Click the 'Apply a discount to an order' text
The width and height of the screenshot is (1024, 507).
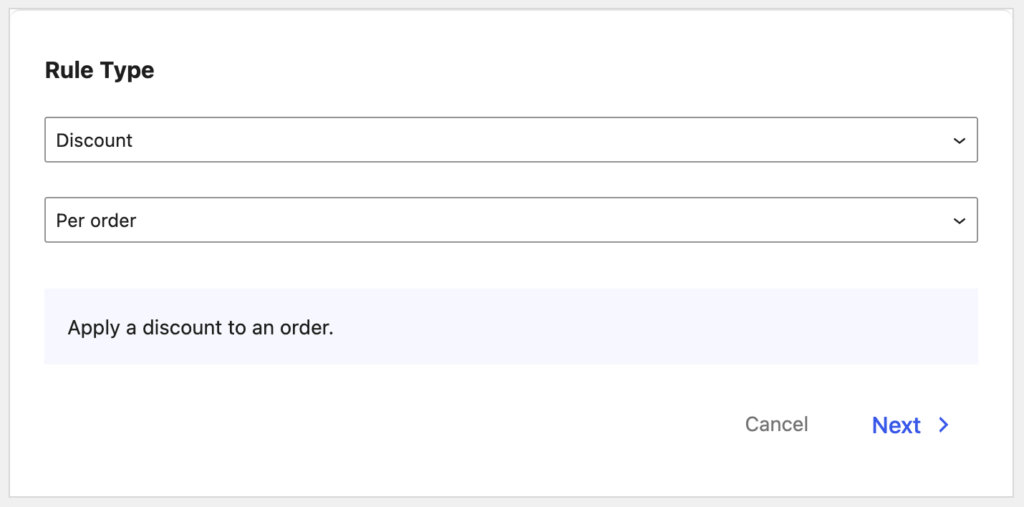click(200, 327)
